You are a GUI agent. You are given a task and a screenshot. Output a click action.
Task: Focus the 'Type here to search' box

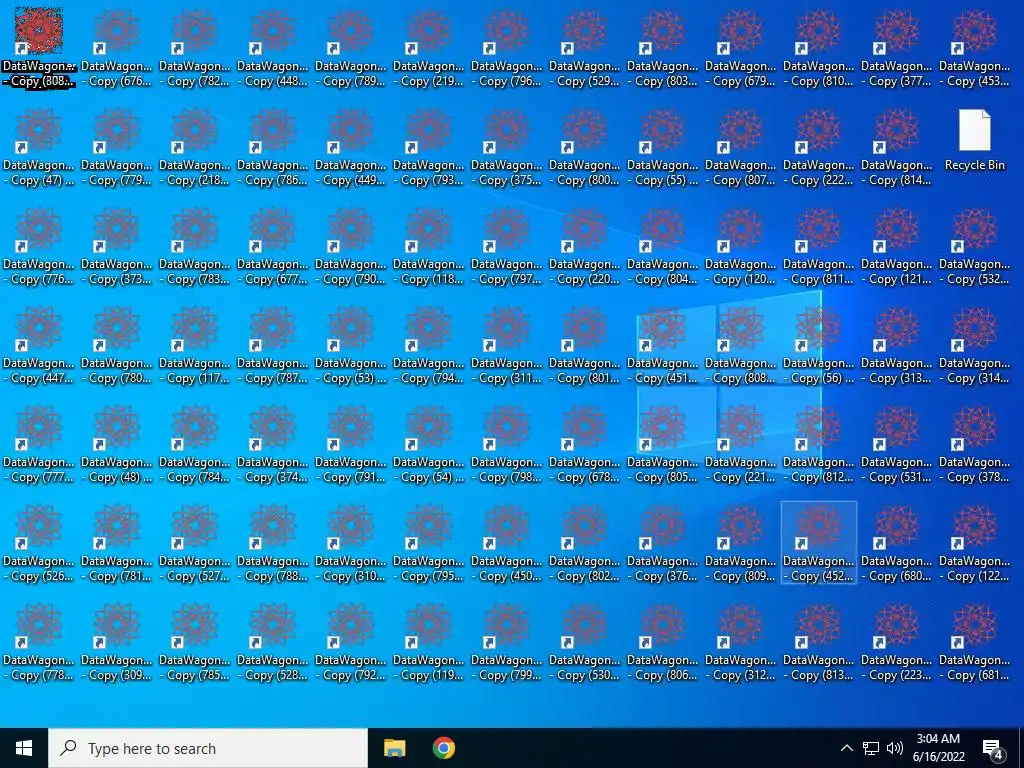coord(208,748)
